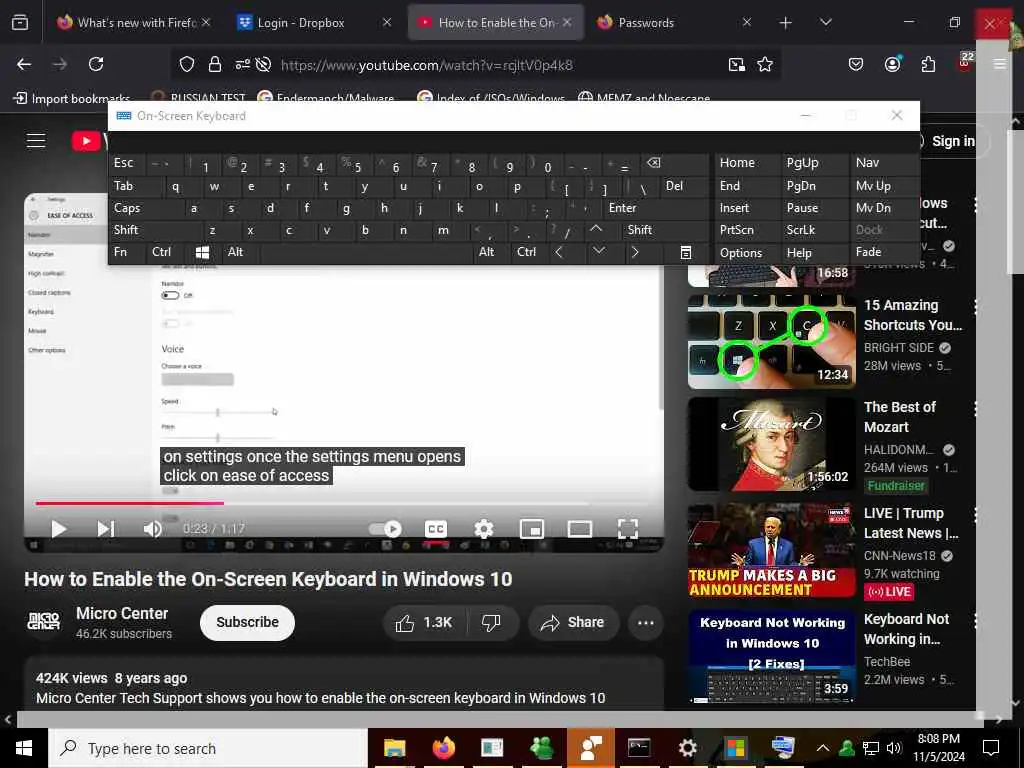Open File Explorer from taskbar
1024x768 pixels.
point(394,748)
